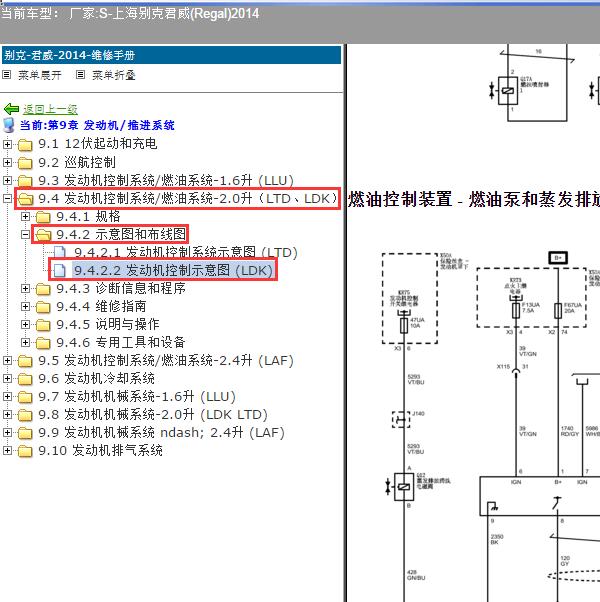Click the 菜单折叠 collapse-all button
Viewport: 600px width, 602px height.
[114, 75]
